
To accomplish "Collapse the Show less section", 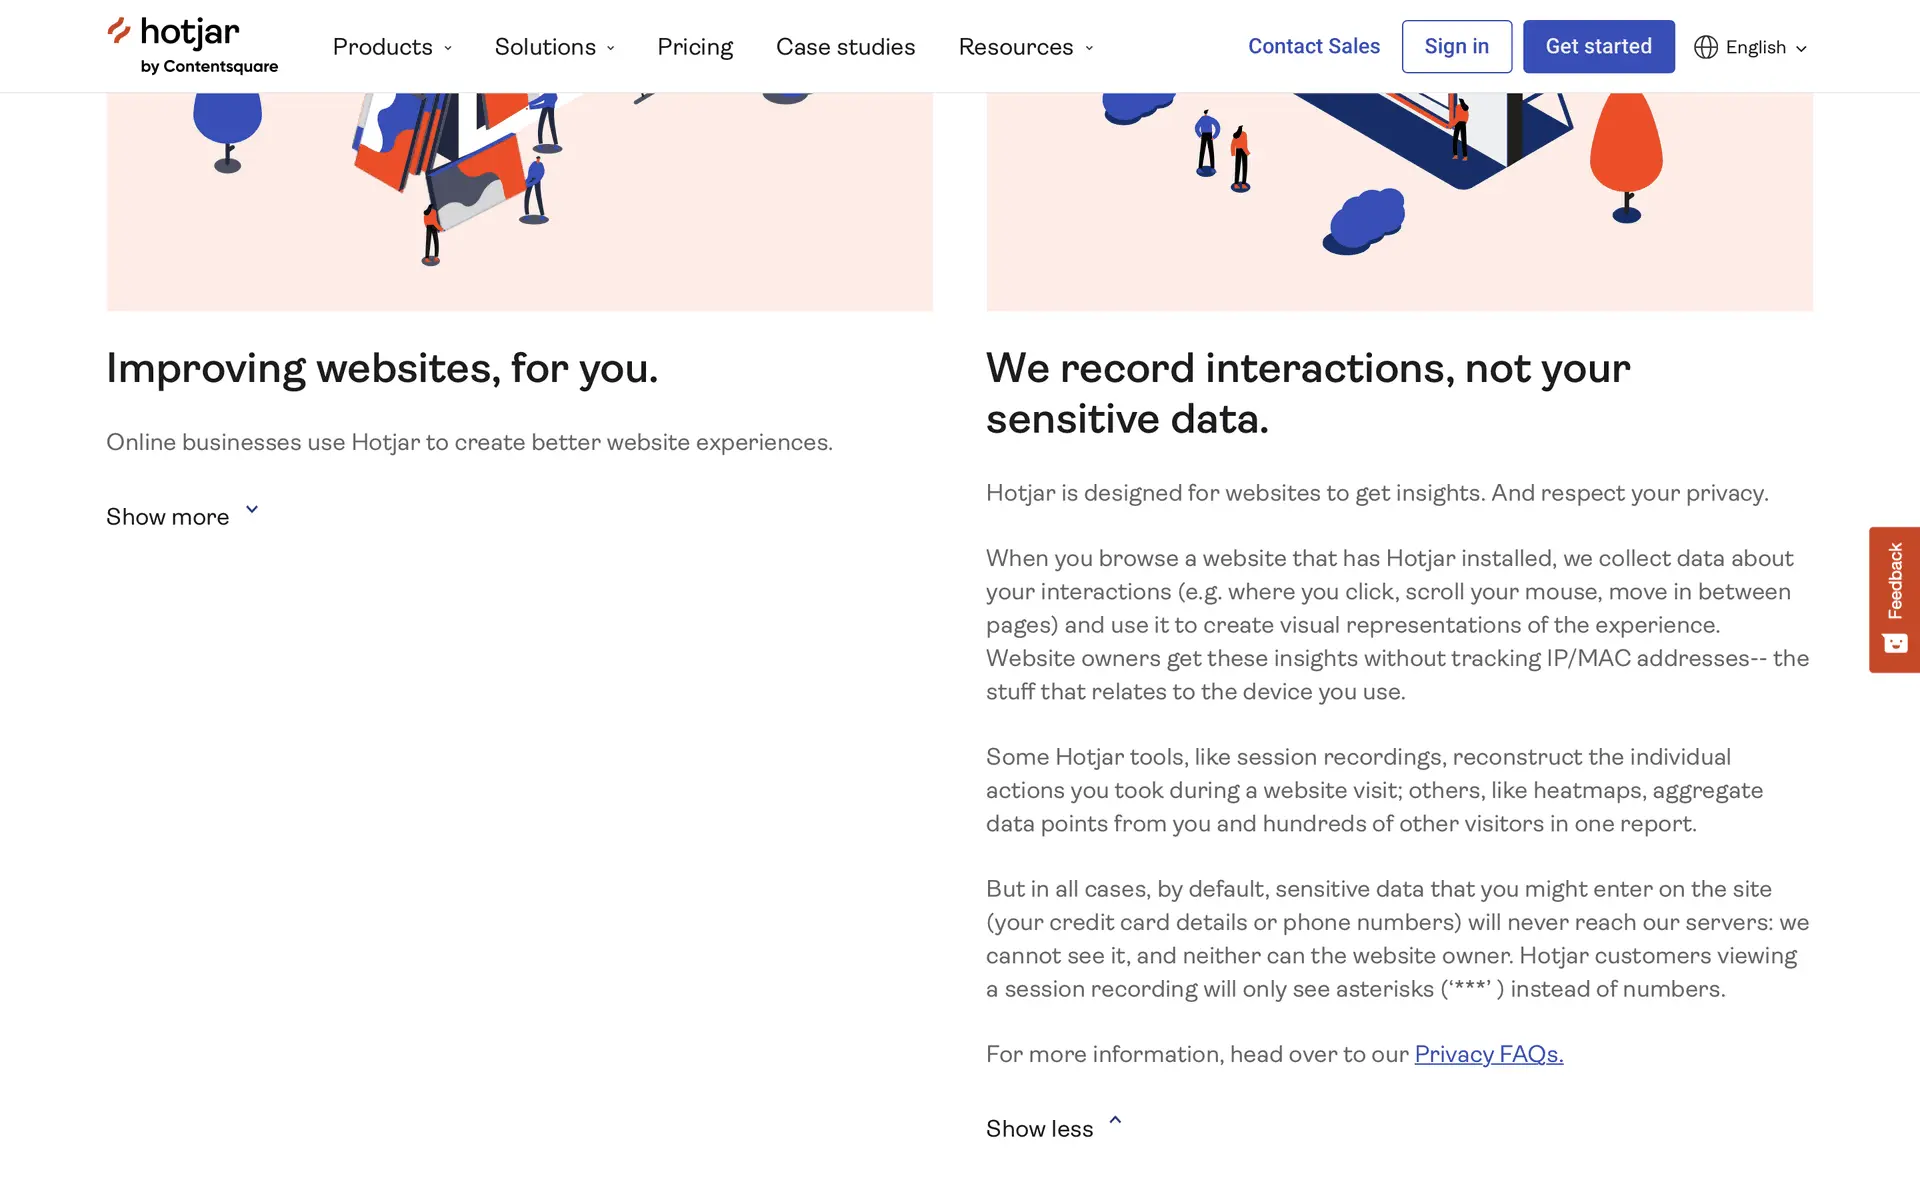I will [x=1040, y=1129].
